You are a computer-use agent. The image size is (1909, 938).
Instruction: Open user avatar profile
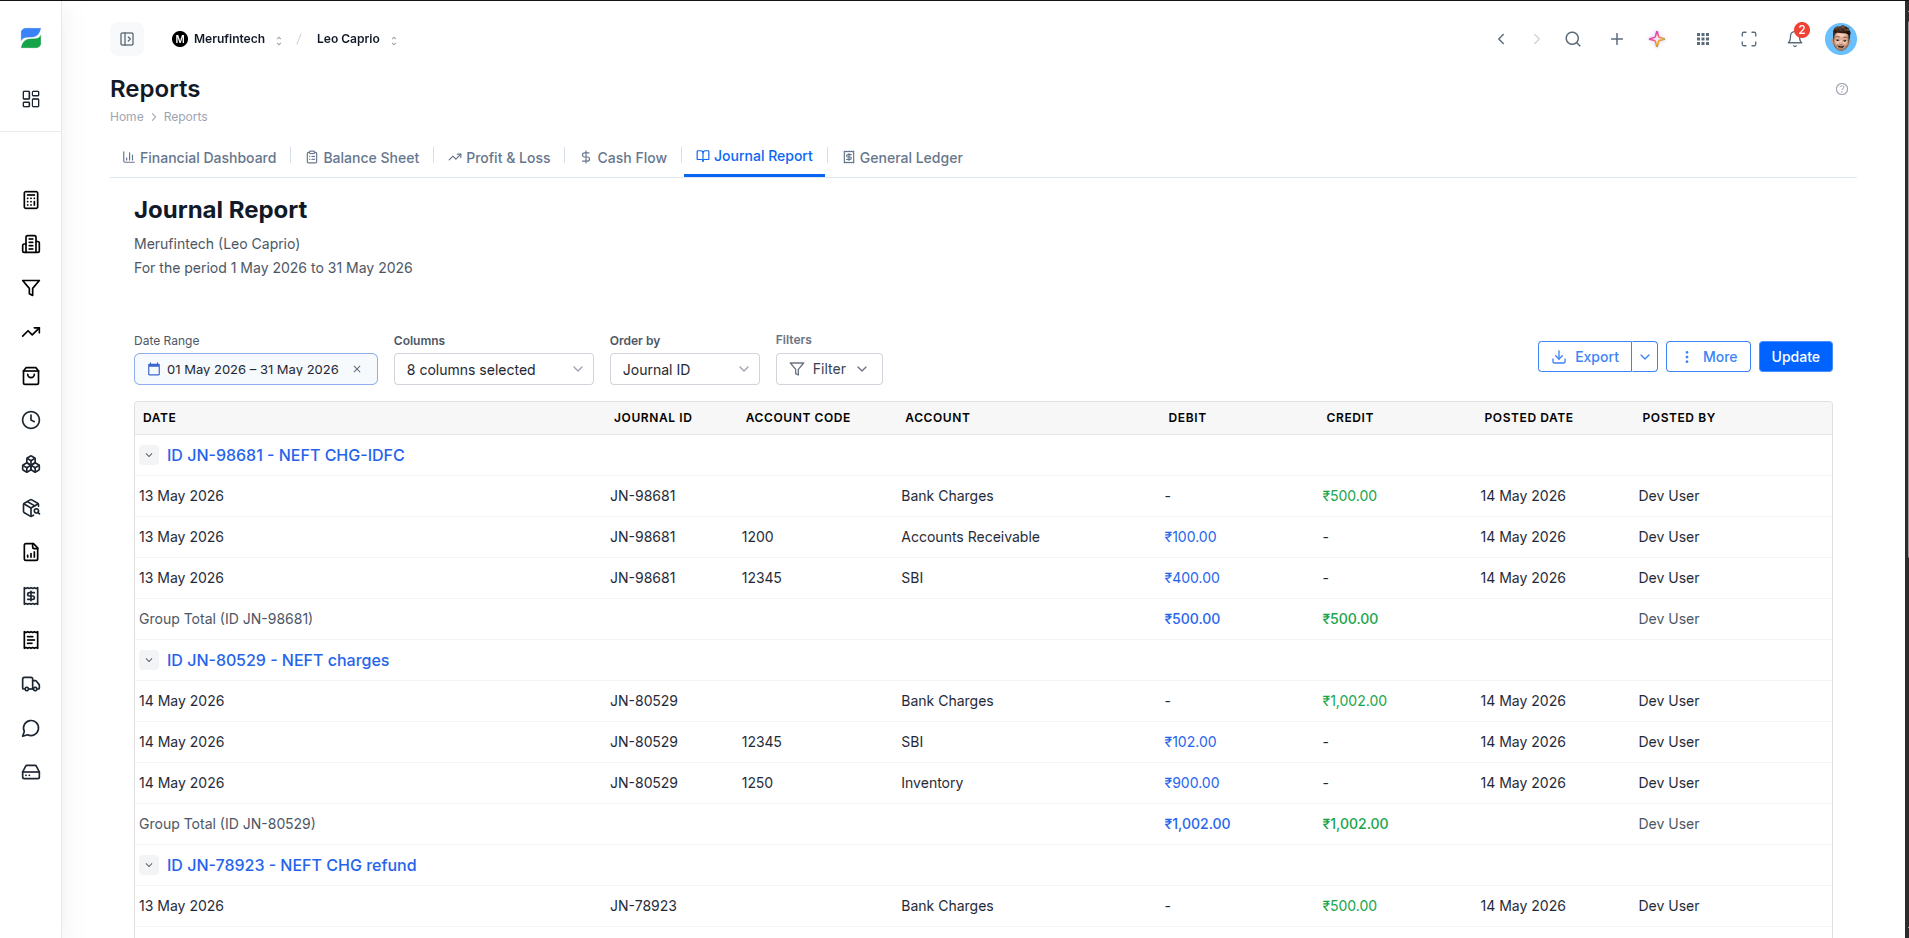click(1841, 39)
